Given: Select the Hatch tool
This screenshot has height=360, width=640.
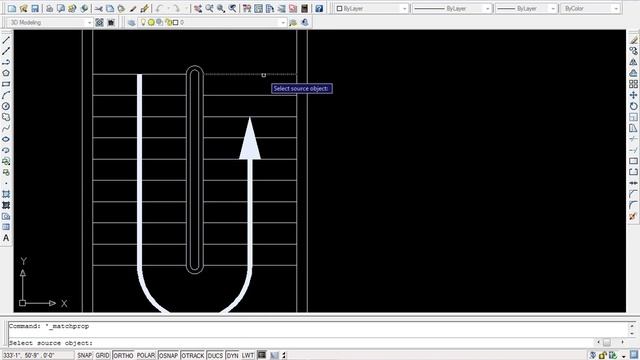Looking at the screenshot, I should pos(6,194).
